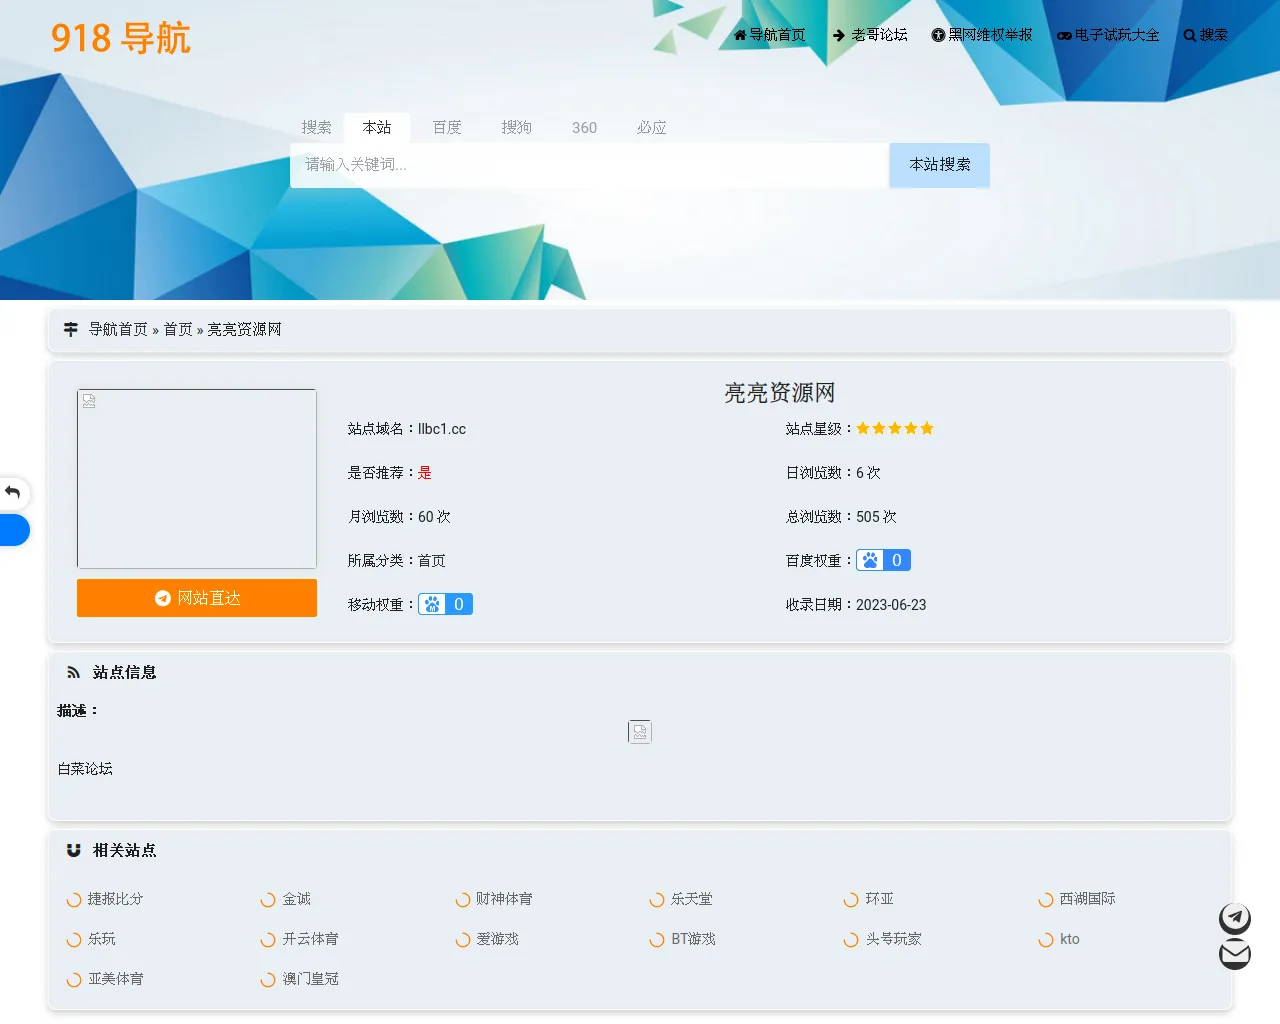The height and width of the screenshot is (1024, 1280).
Task: Click the Baidu paw 百度权重 badge
Action: coord(883,561)
